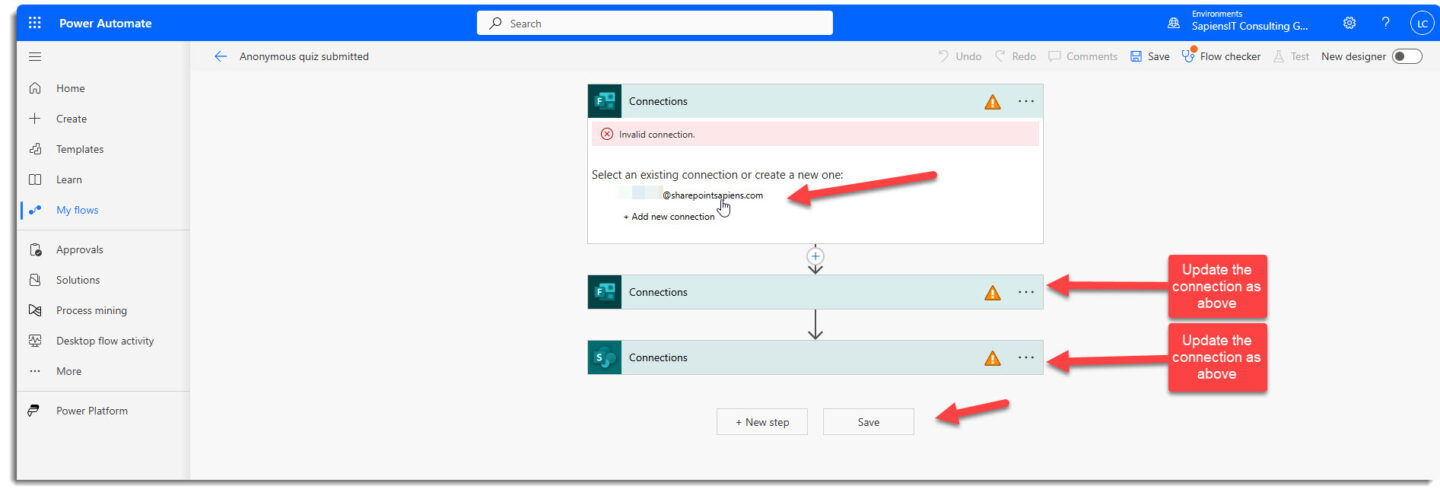
Task: Open the settings gear icon
Action: pyautogui.click(x=1349, y=23)
